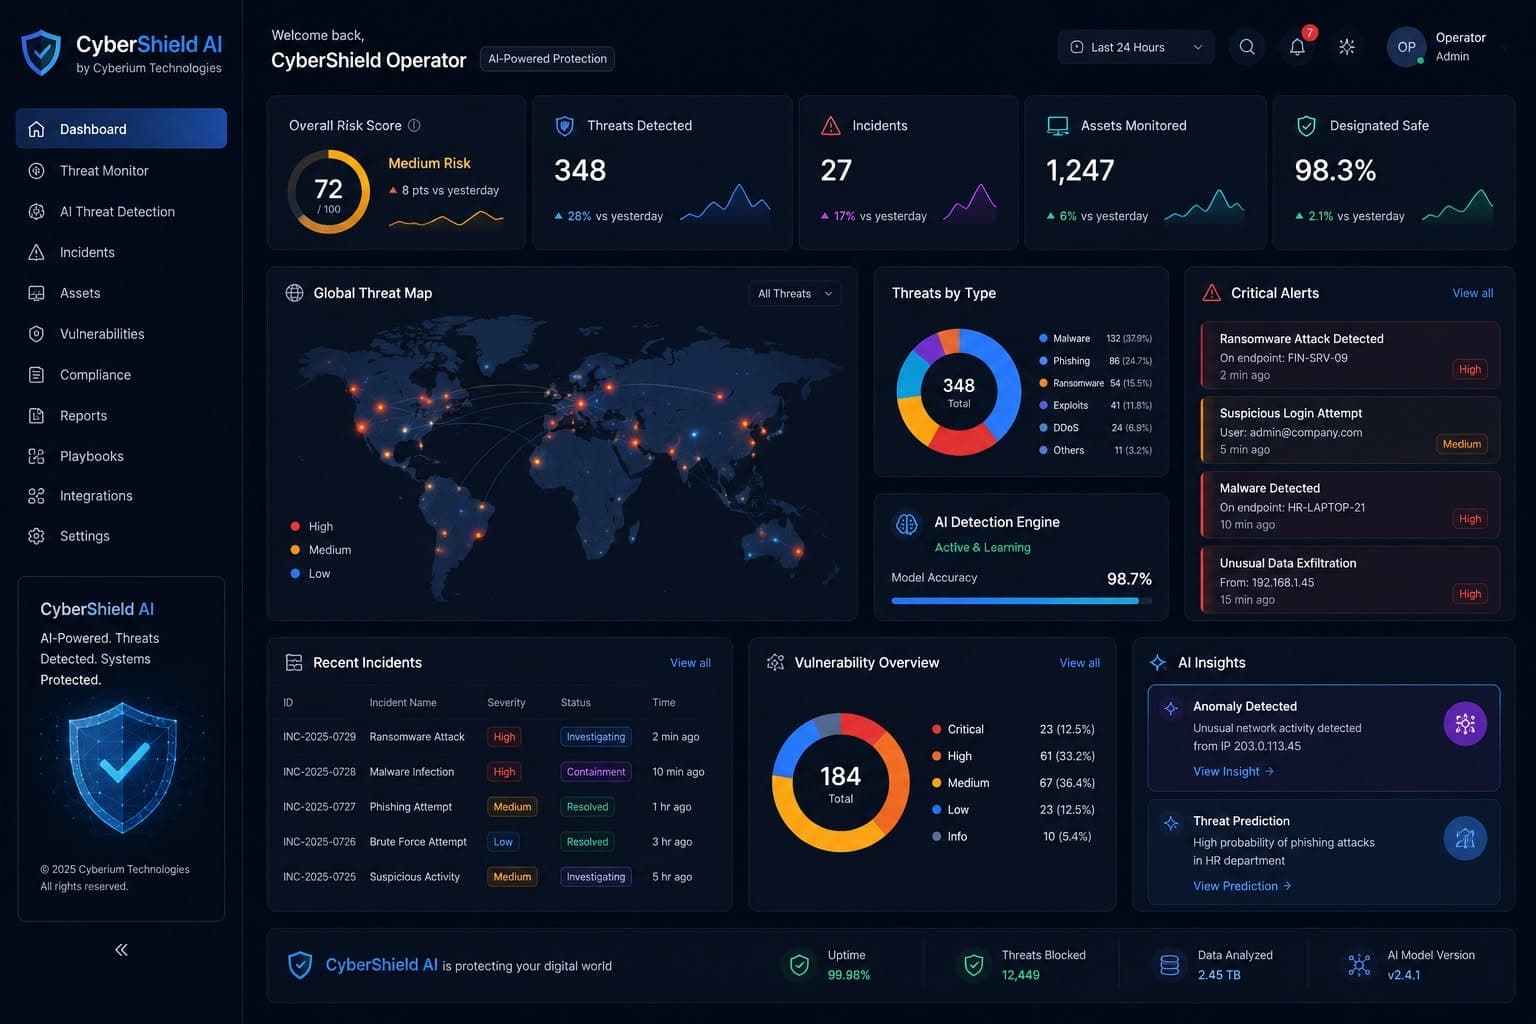This screenshot has height=1024, width=1536.
Task: Open Compliance in the sidebar
Action: [121, 375]
